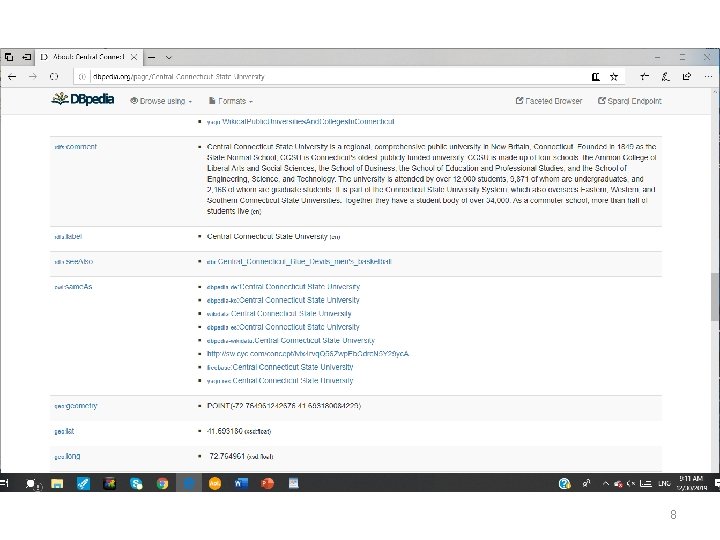Open the dbpedia-wikidata Central Connecticut State University link
Screen dimensions: 720x540
pyautogui.click(x=291, y=340)
